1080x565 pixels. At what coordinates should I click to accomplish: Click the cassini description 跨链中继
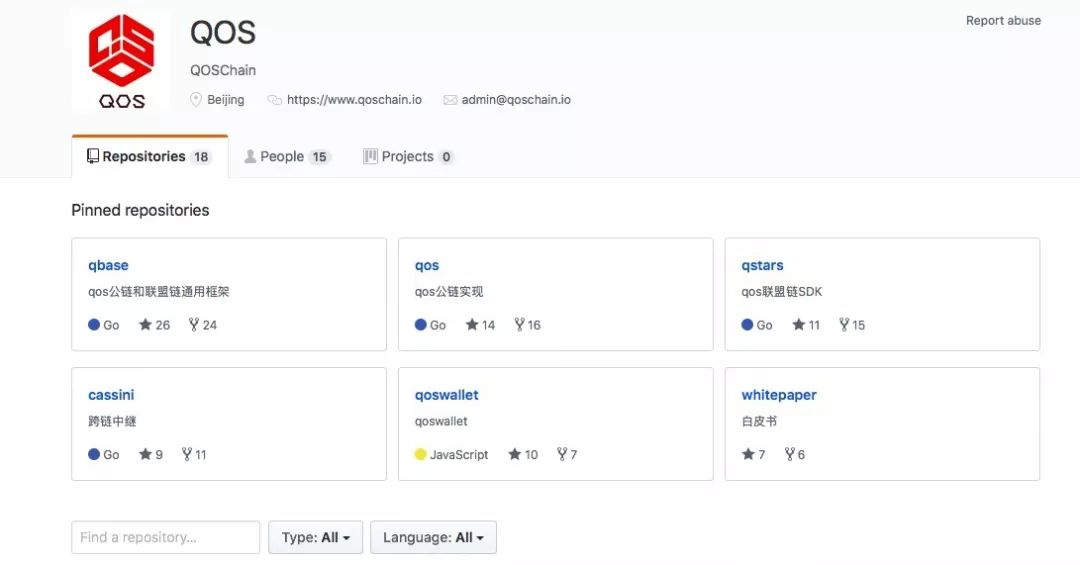[x=112, y=421]
